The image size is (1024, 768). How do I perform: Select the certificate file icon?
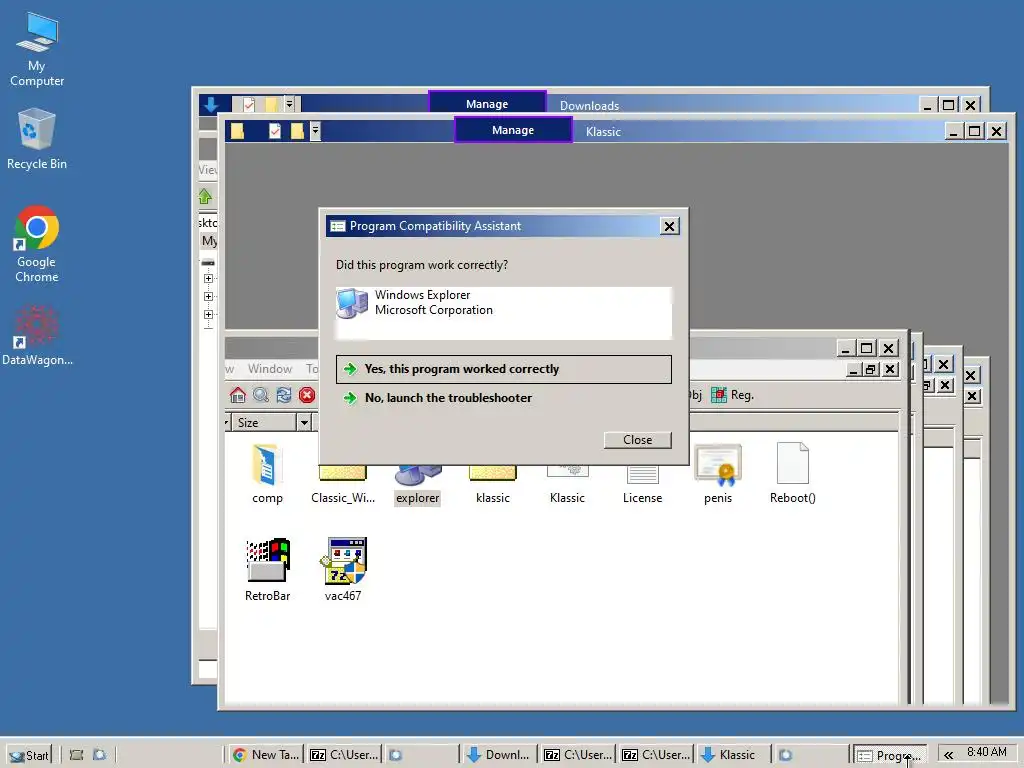[x=718, y=474]
